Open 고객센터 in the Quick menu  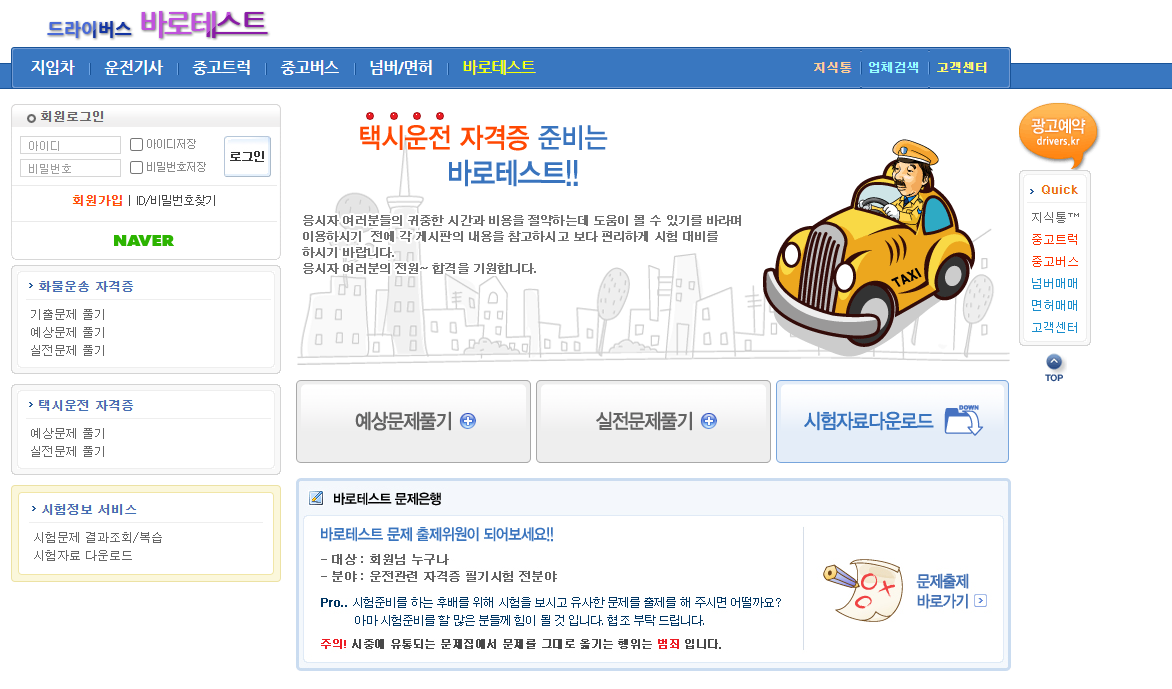(1055, 327)
